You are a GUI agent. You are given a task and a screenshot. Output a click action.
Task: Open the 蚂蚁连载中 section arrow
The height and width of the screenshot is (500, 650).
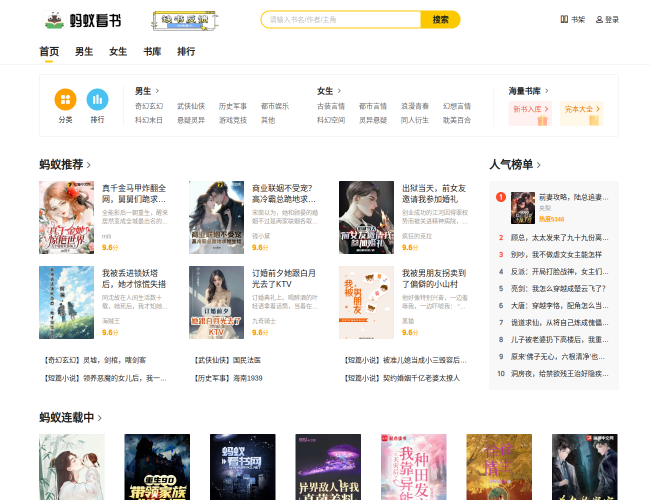point(101,417)
